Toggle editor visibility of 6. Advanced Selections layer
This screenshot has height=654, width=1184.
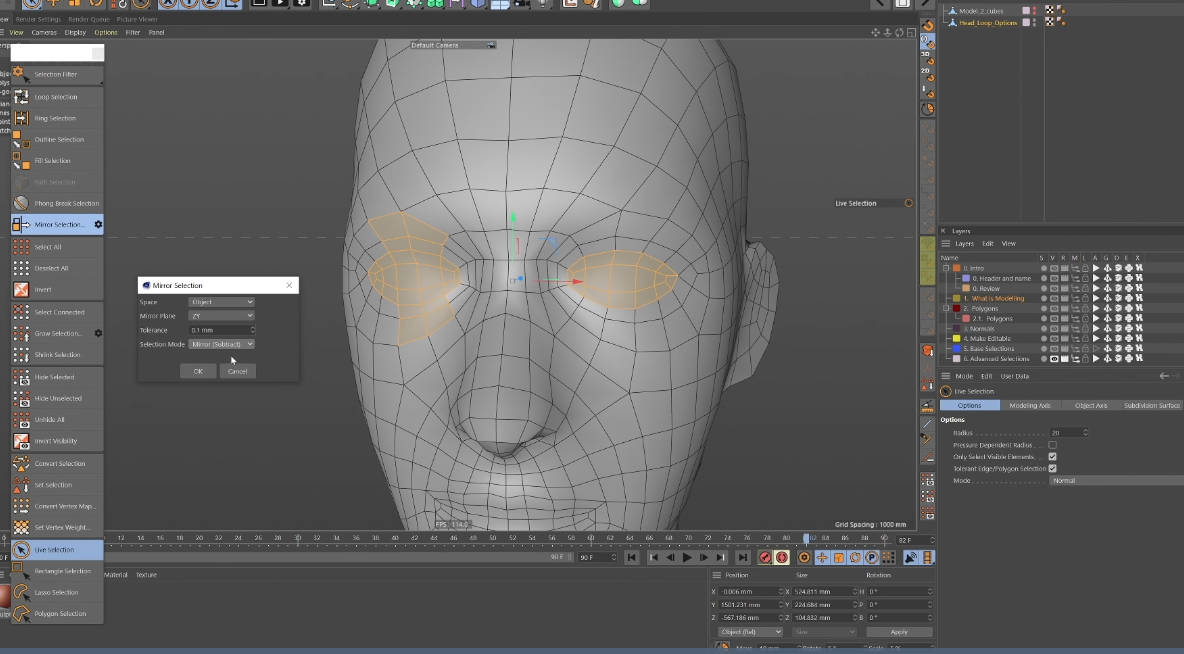[x=1054, y=359]
